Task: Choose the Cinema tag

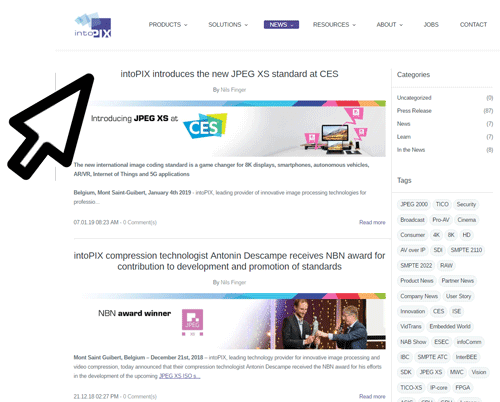Action: [x=467, y=220]
